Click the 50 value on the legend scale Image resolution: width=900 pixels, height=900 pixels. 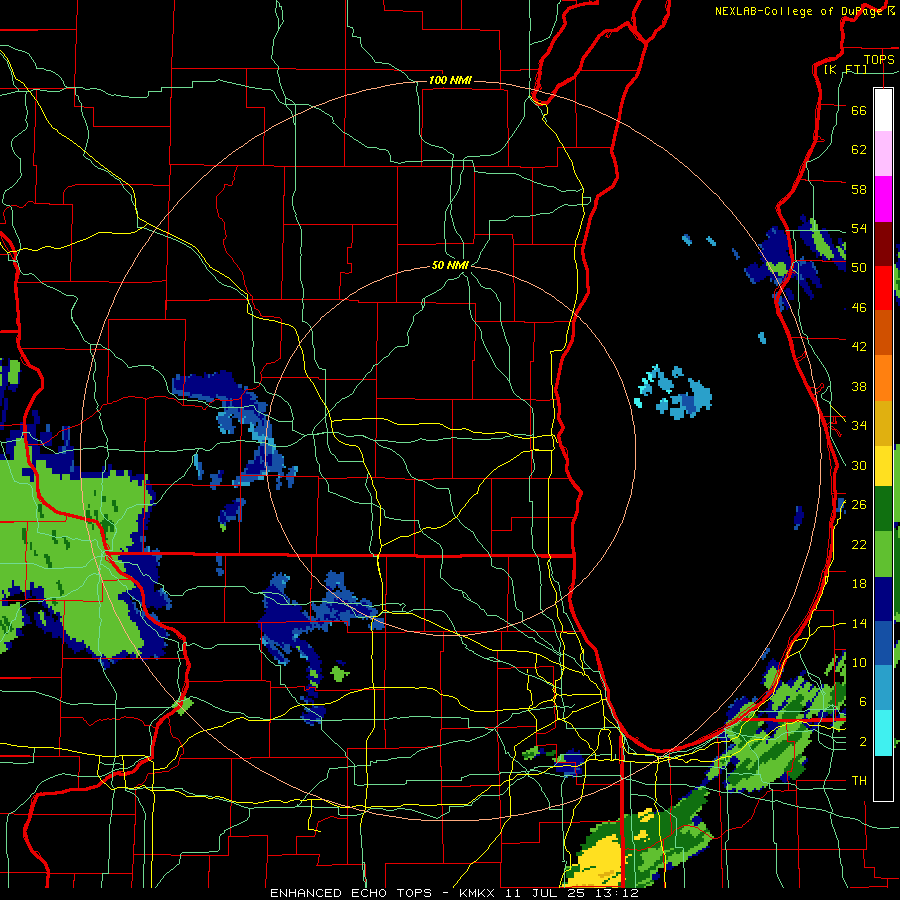859,268
